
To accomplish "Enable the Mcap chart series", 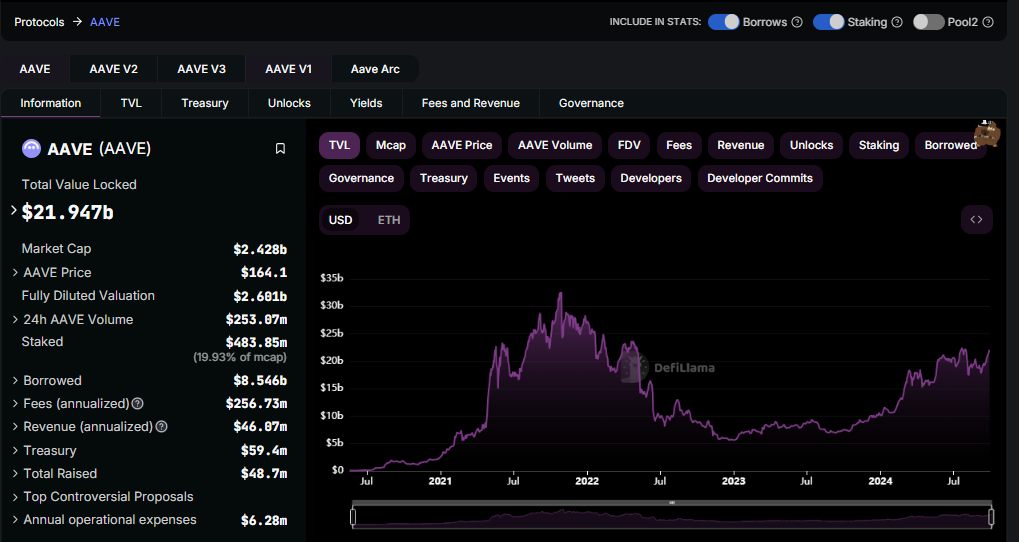I will [391, 146].
